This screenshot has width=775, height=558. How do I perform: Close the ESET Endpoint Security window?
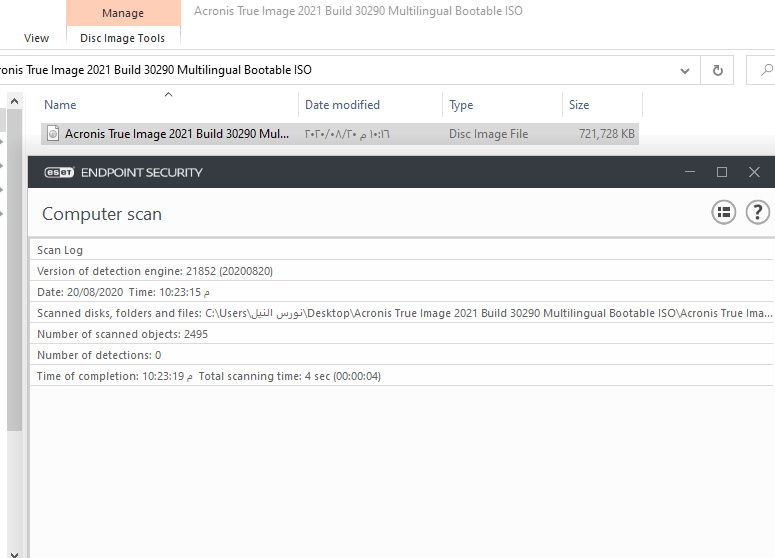[754, 172]
